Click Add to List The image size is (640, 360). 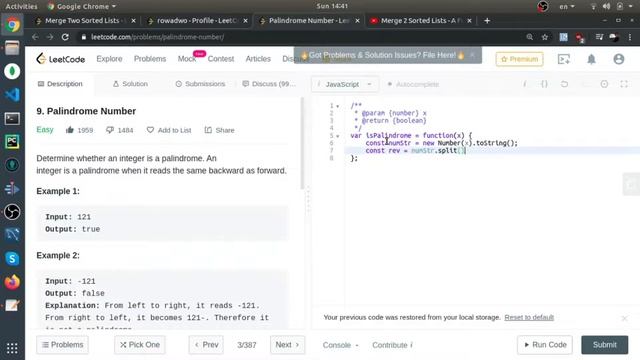tap(169, 130)
